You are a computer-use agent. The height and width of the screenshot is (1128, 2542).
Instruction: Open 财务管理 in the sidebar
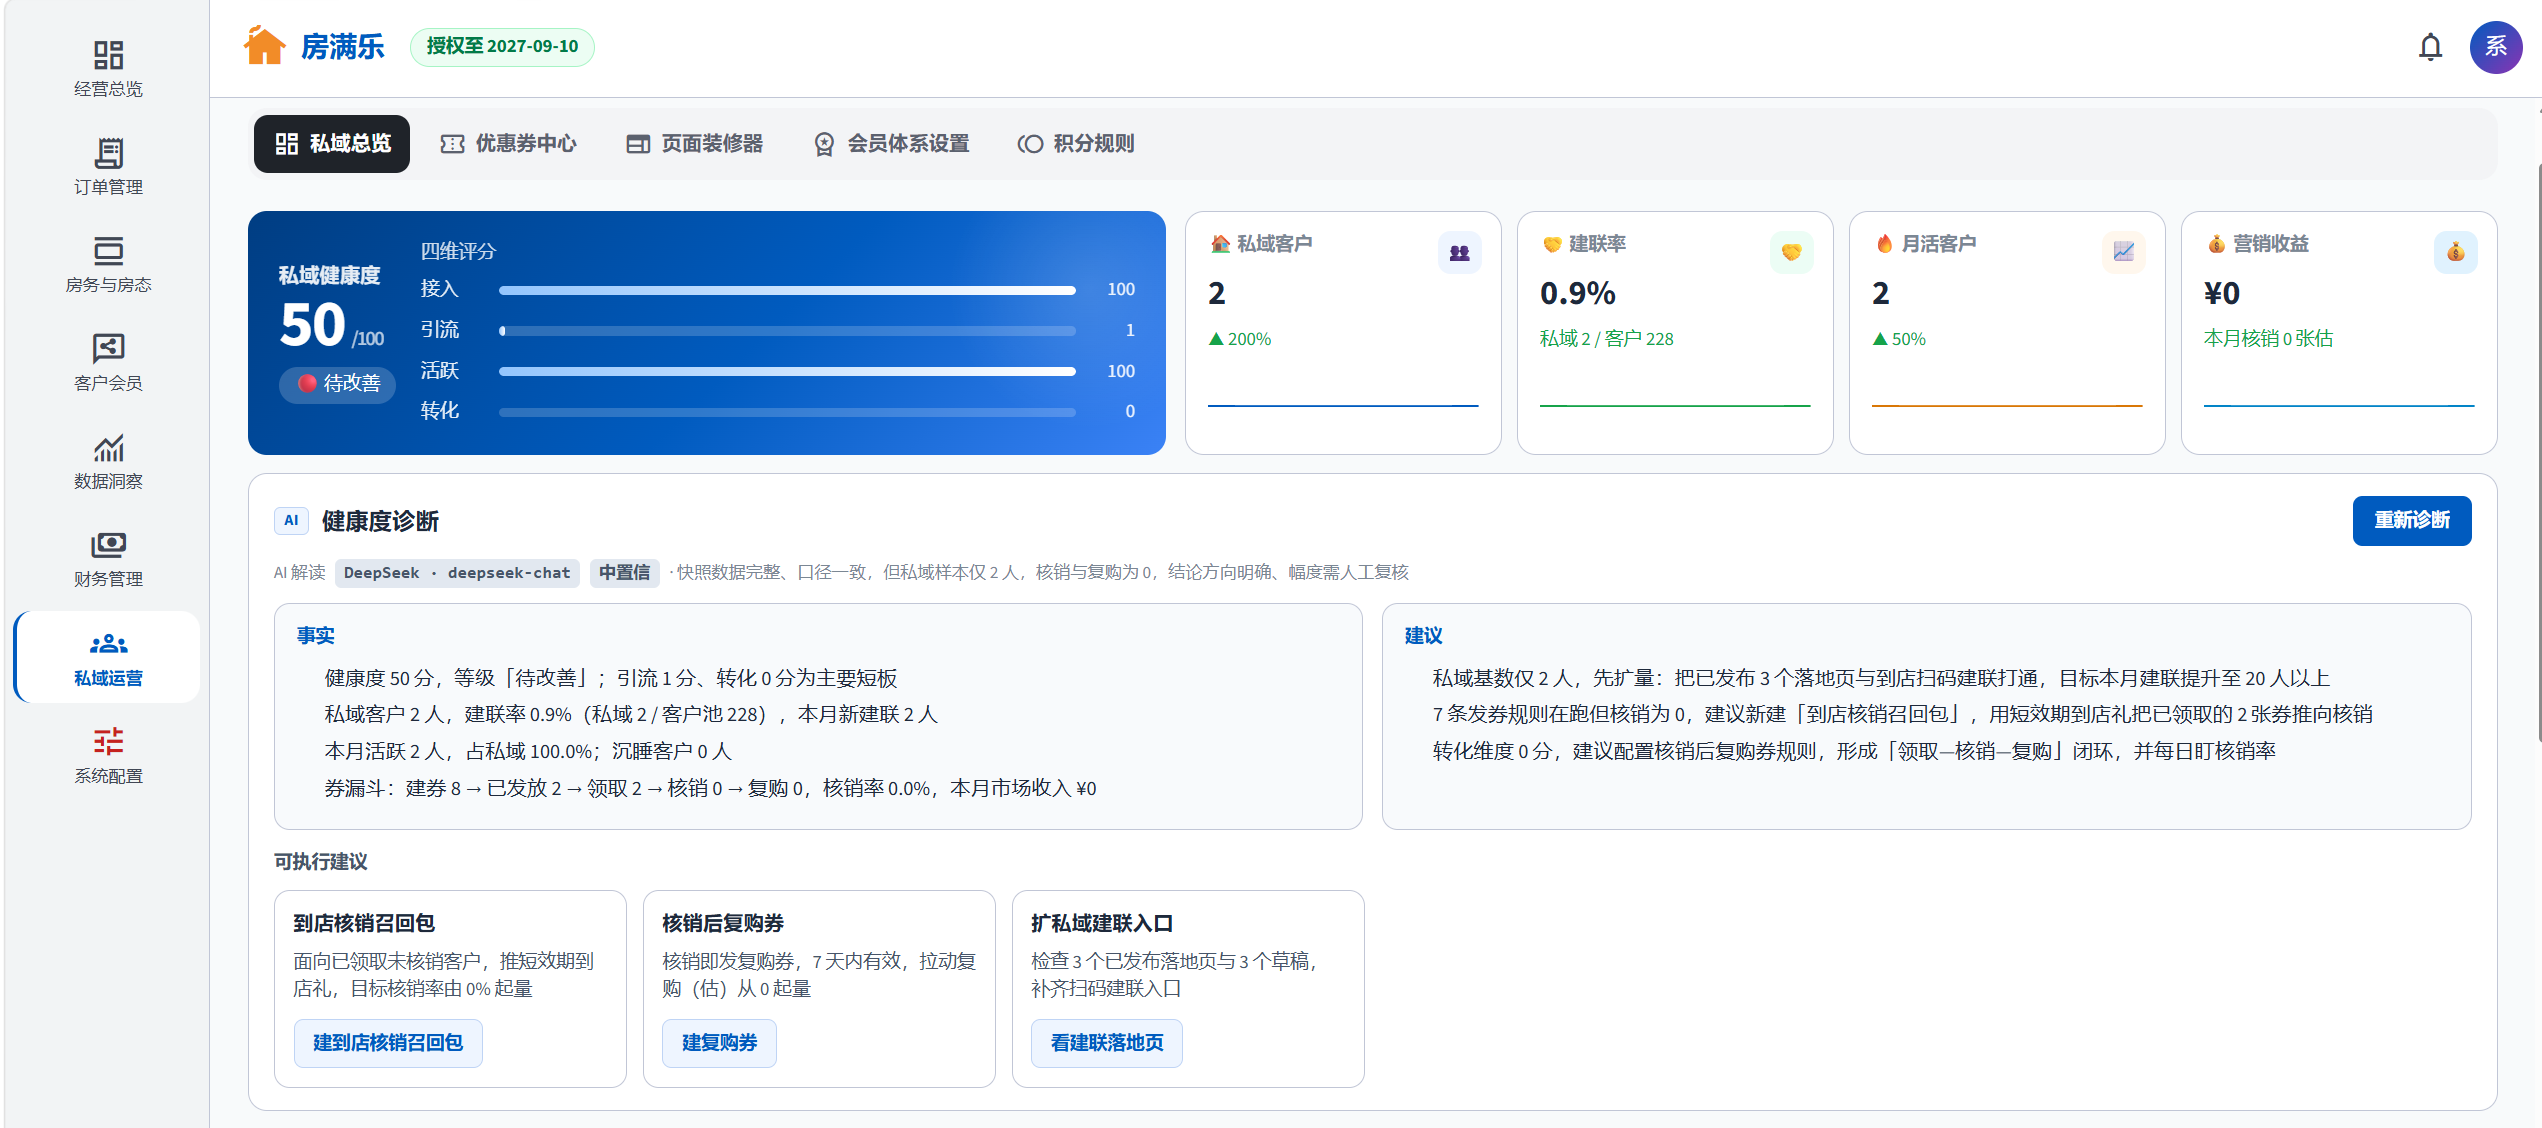coord(108,558)
